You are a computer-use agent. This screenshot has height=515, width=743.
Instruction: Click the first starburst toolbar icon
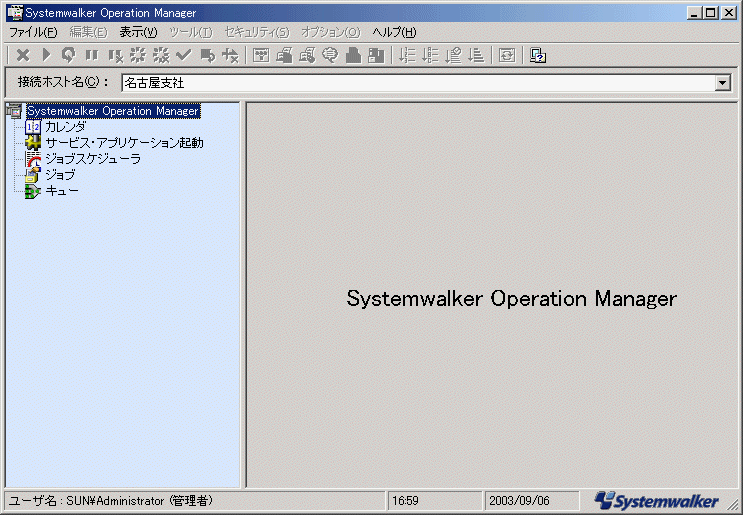138,55
